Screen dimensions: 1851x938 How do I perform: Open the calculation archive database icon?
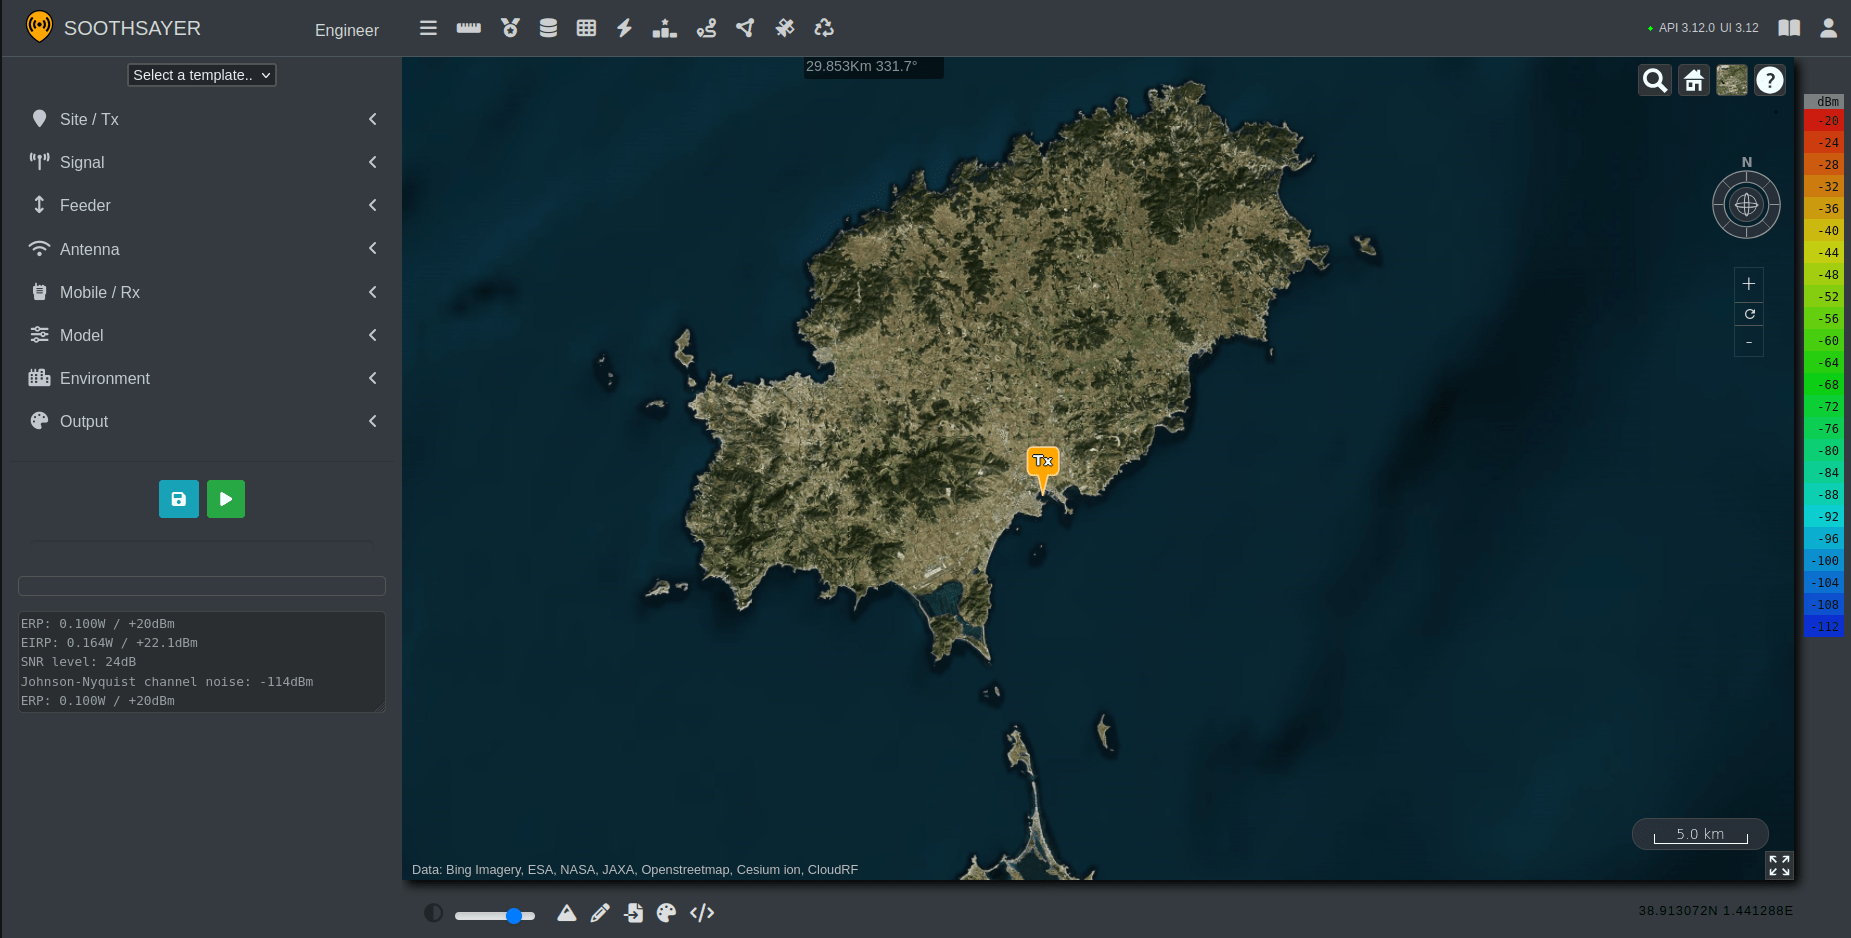pyautogui.click(x=548, y=28)
